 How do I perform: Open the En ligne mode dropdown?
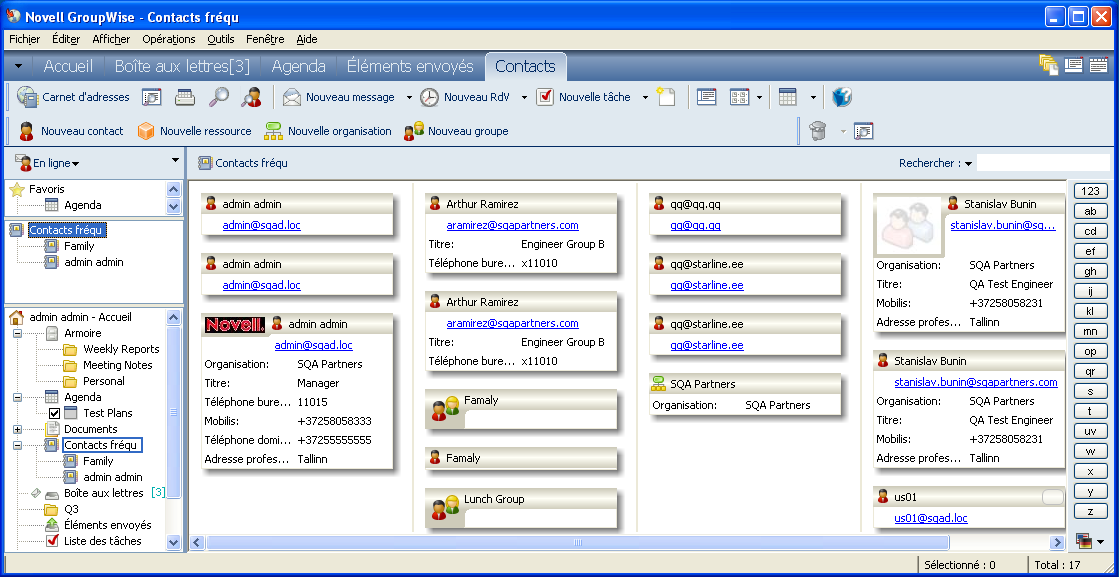[x=46, y=163]
